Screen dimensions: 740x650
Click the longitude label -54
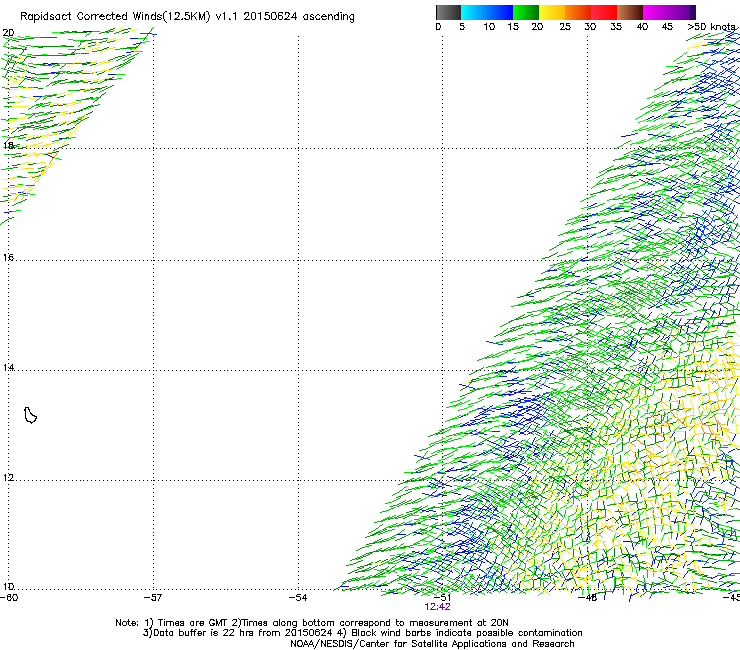[x=298, y=598]
